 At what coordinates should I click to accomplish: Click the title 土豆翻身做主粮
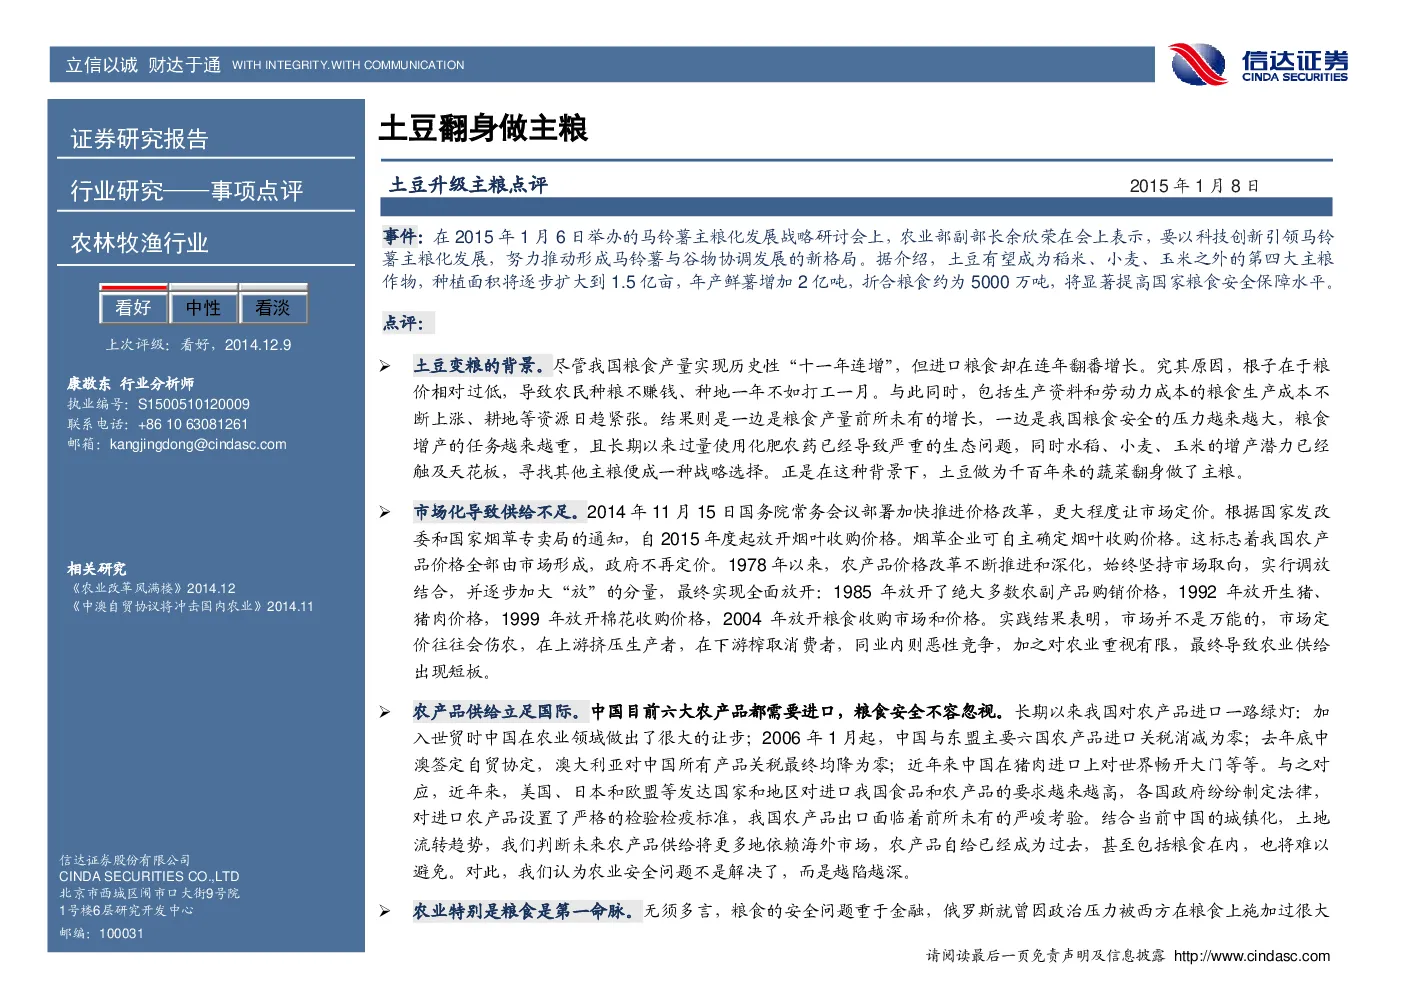point(483,128)
